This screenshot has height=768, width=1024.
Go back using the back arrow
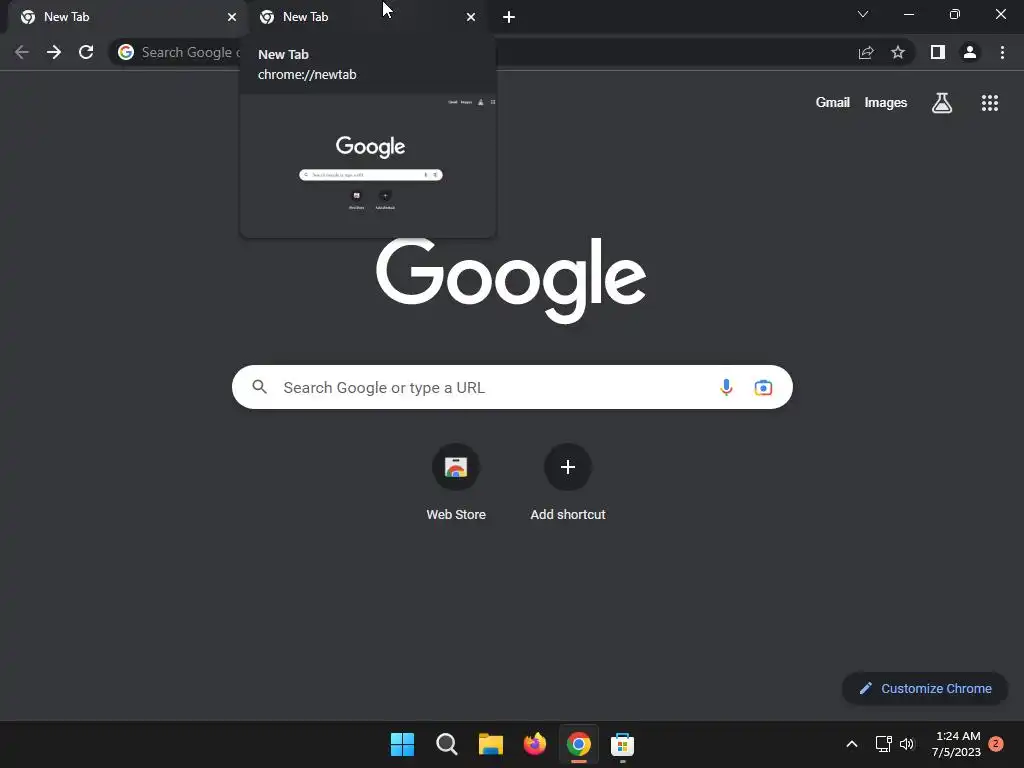(x=22, y=52)
